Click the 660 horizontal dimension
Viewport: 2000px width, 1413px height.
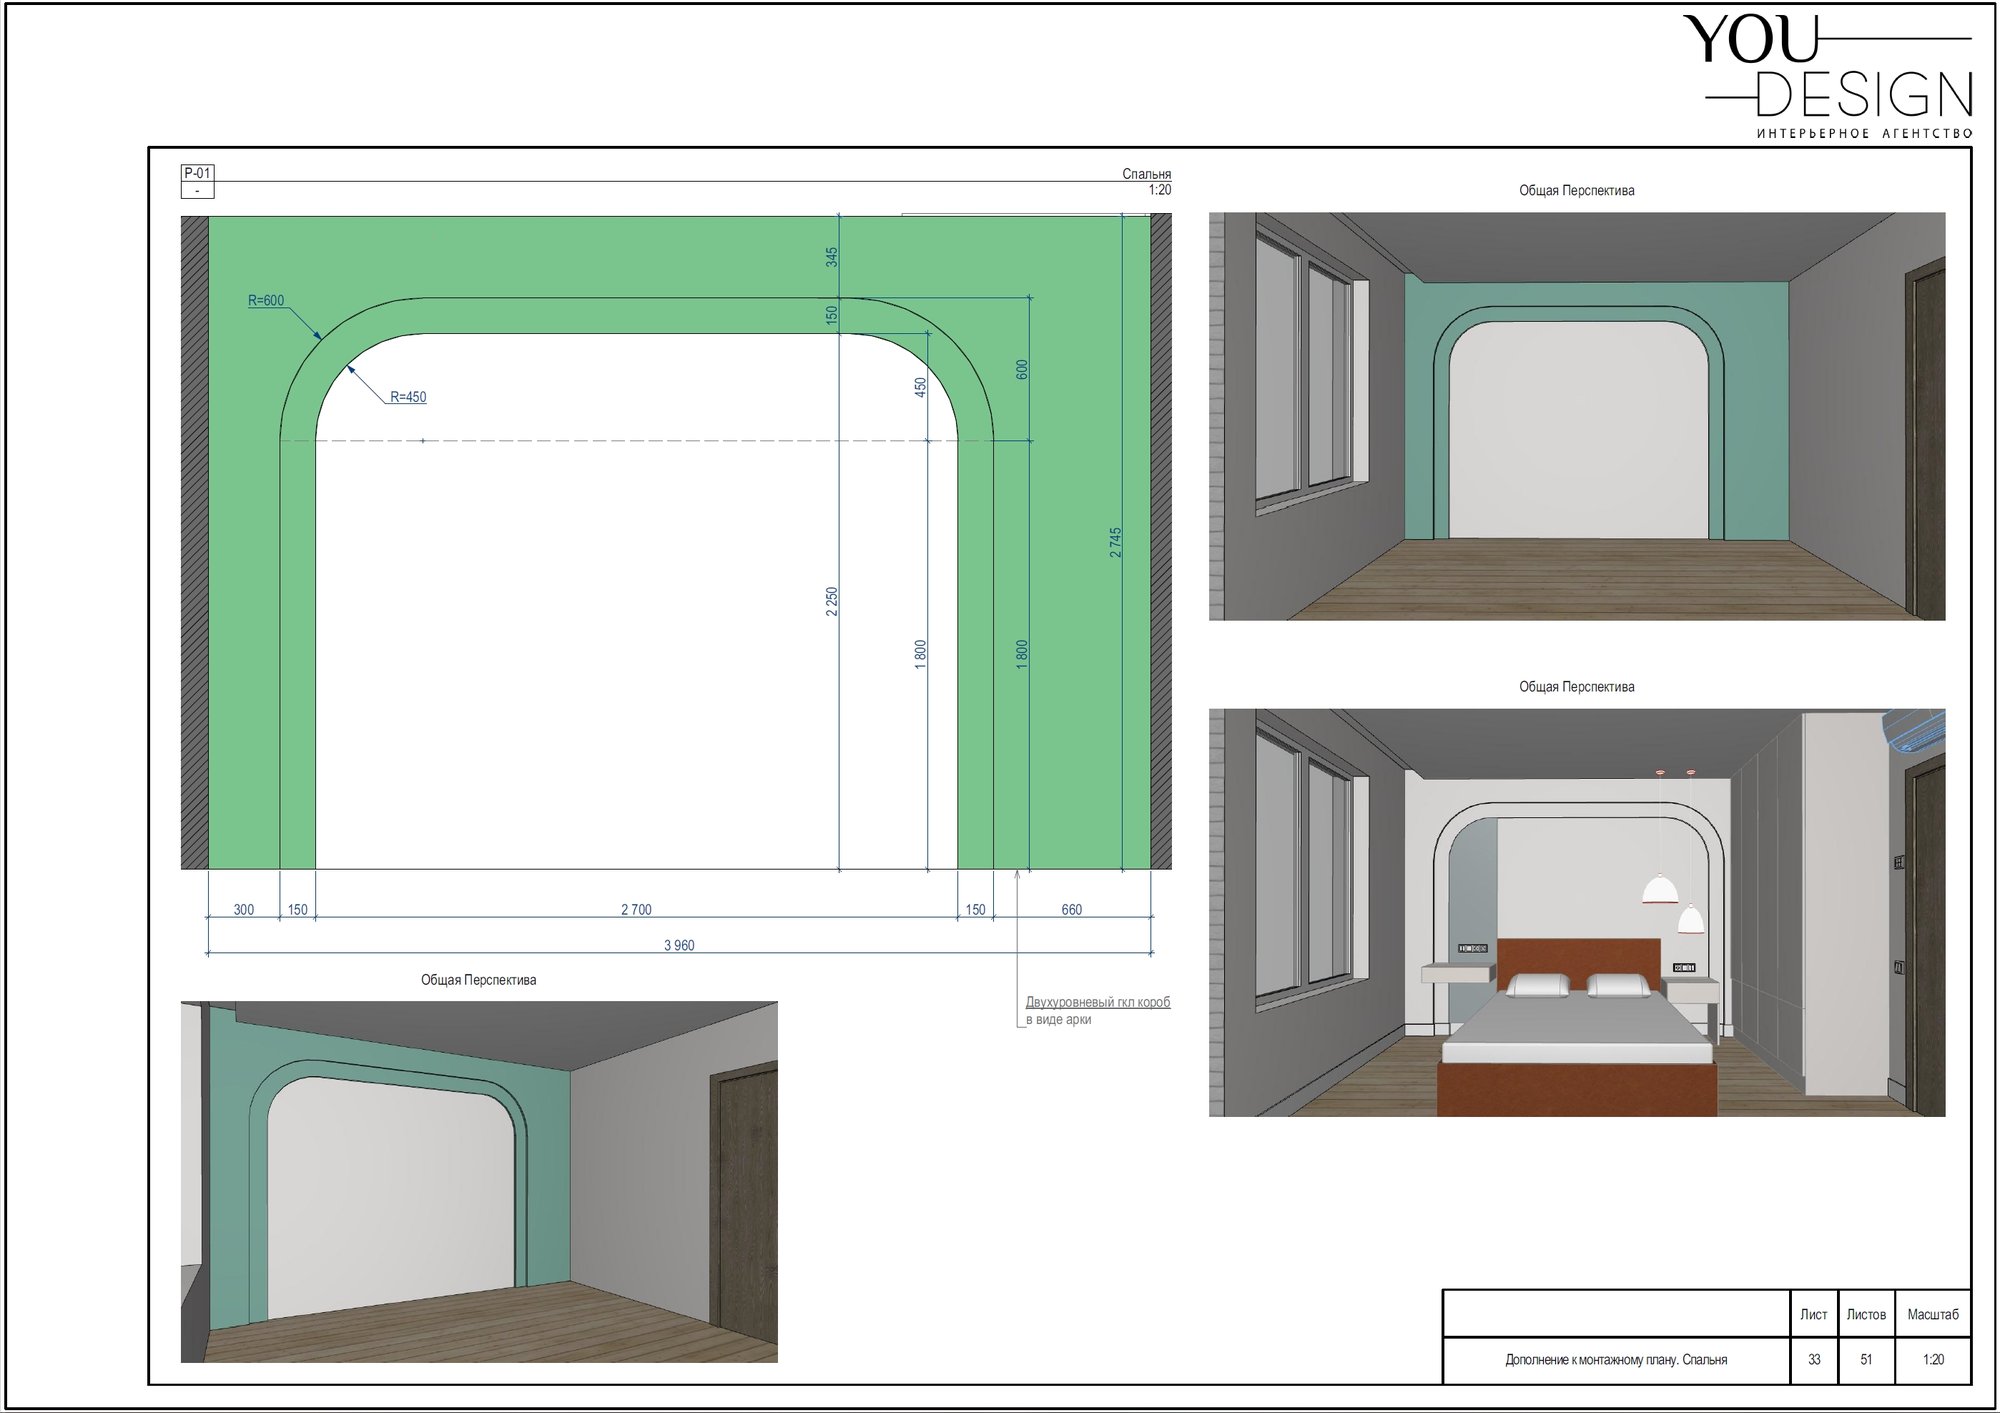(1071, 910)
